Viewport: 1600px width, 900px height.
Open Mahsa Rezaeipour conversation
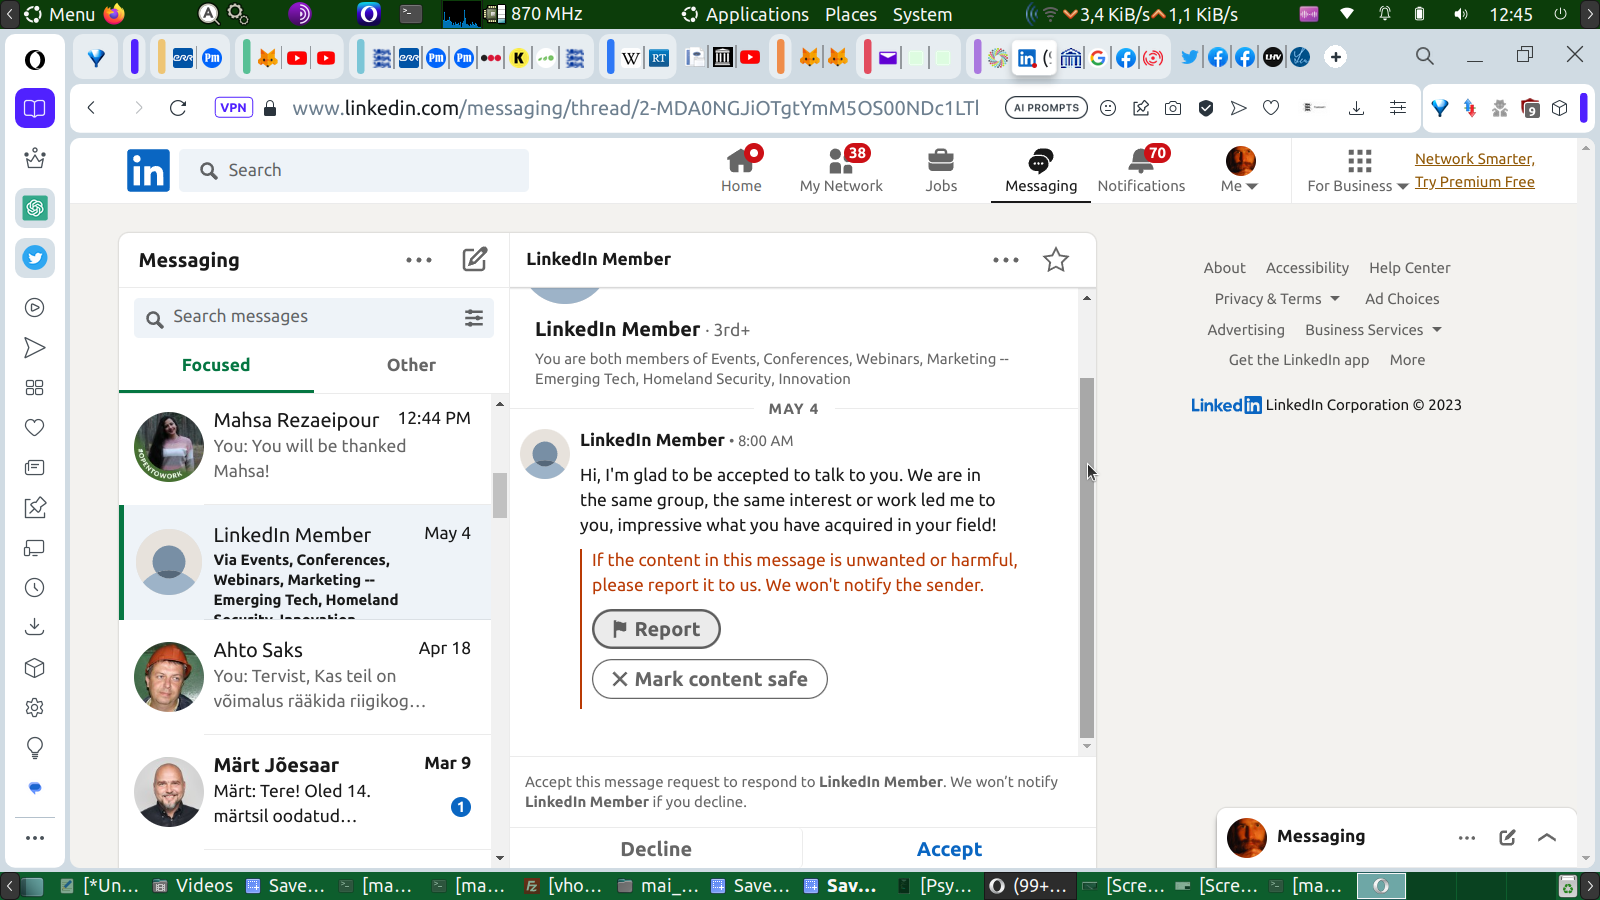pos(306,447)
